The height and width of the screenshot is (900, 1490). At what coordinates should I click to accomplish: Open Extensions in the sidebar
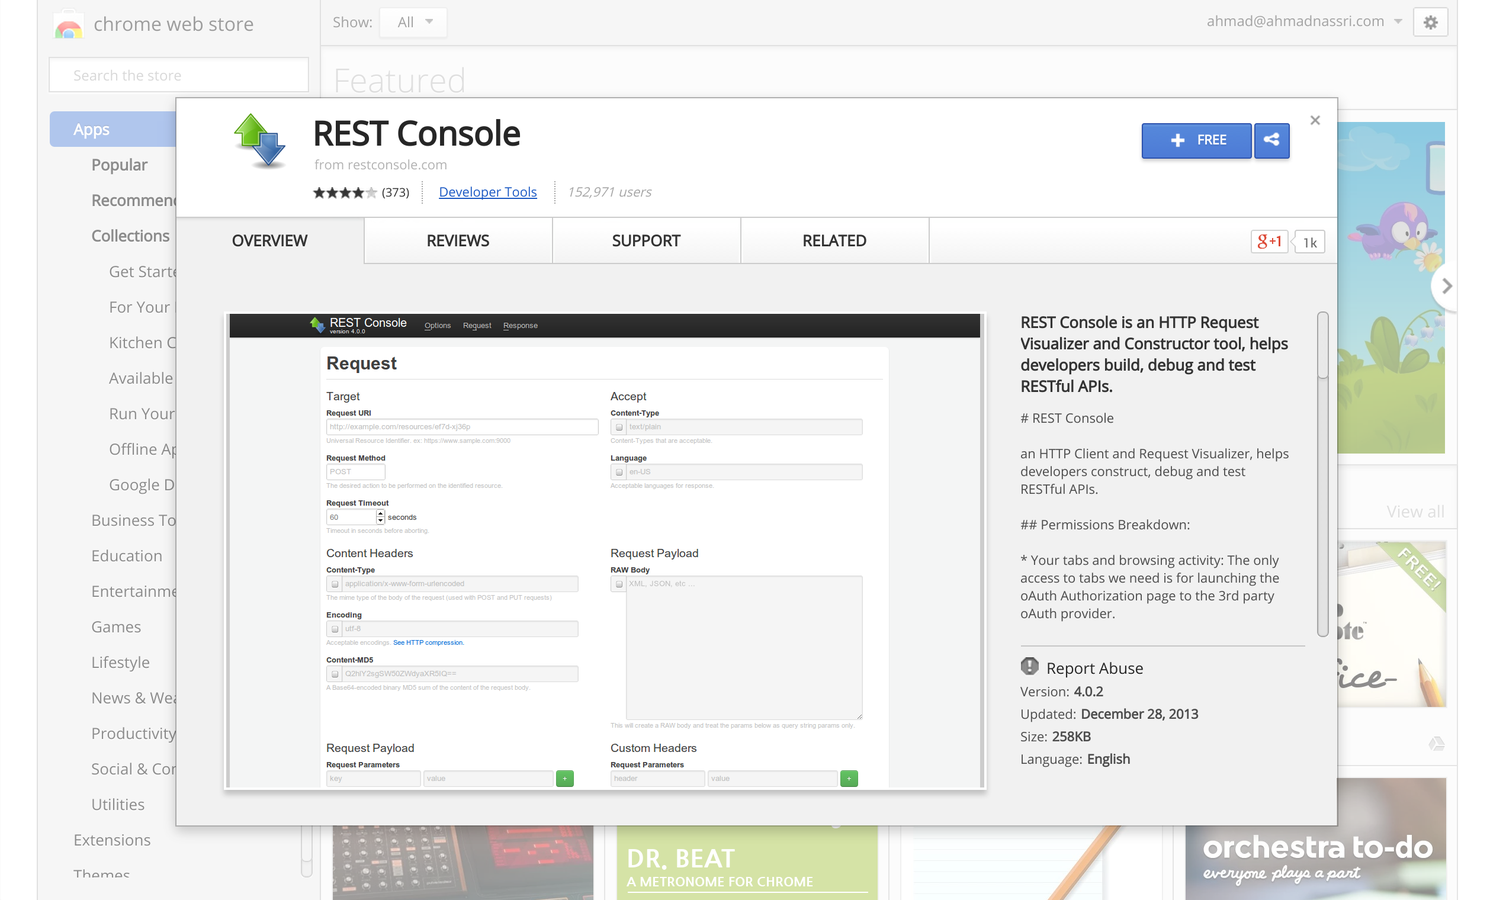[112, 840]
